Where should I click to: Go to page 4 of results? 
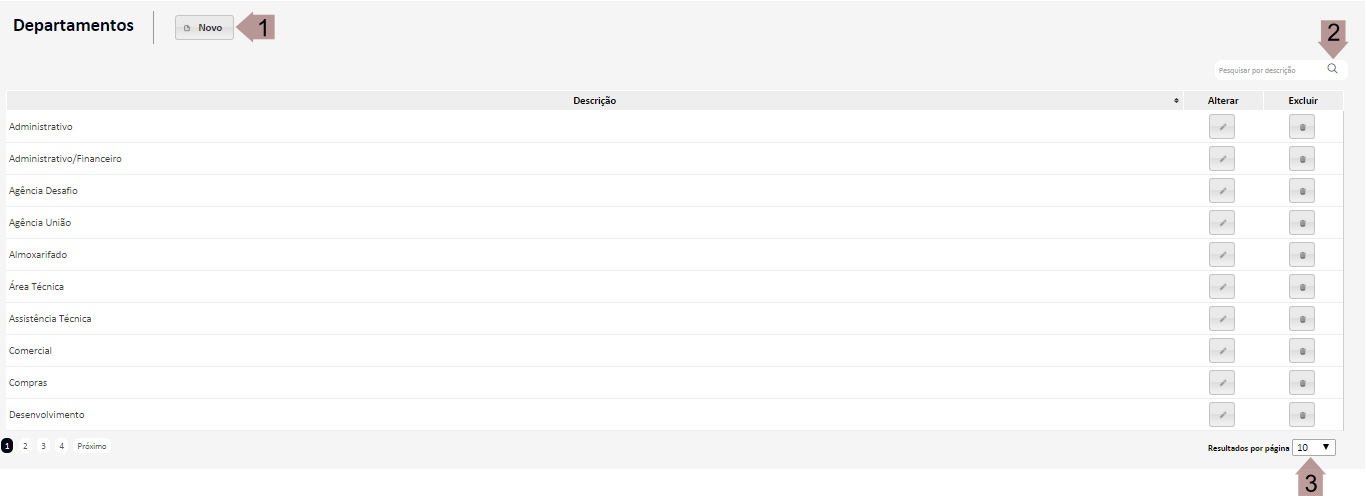click(x=61, y=446)
